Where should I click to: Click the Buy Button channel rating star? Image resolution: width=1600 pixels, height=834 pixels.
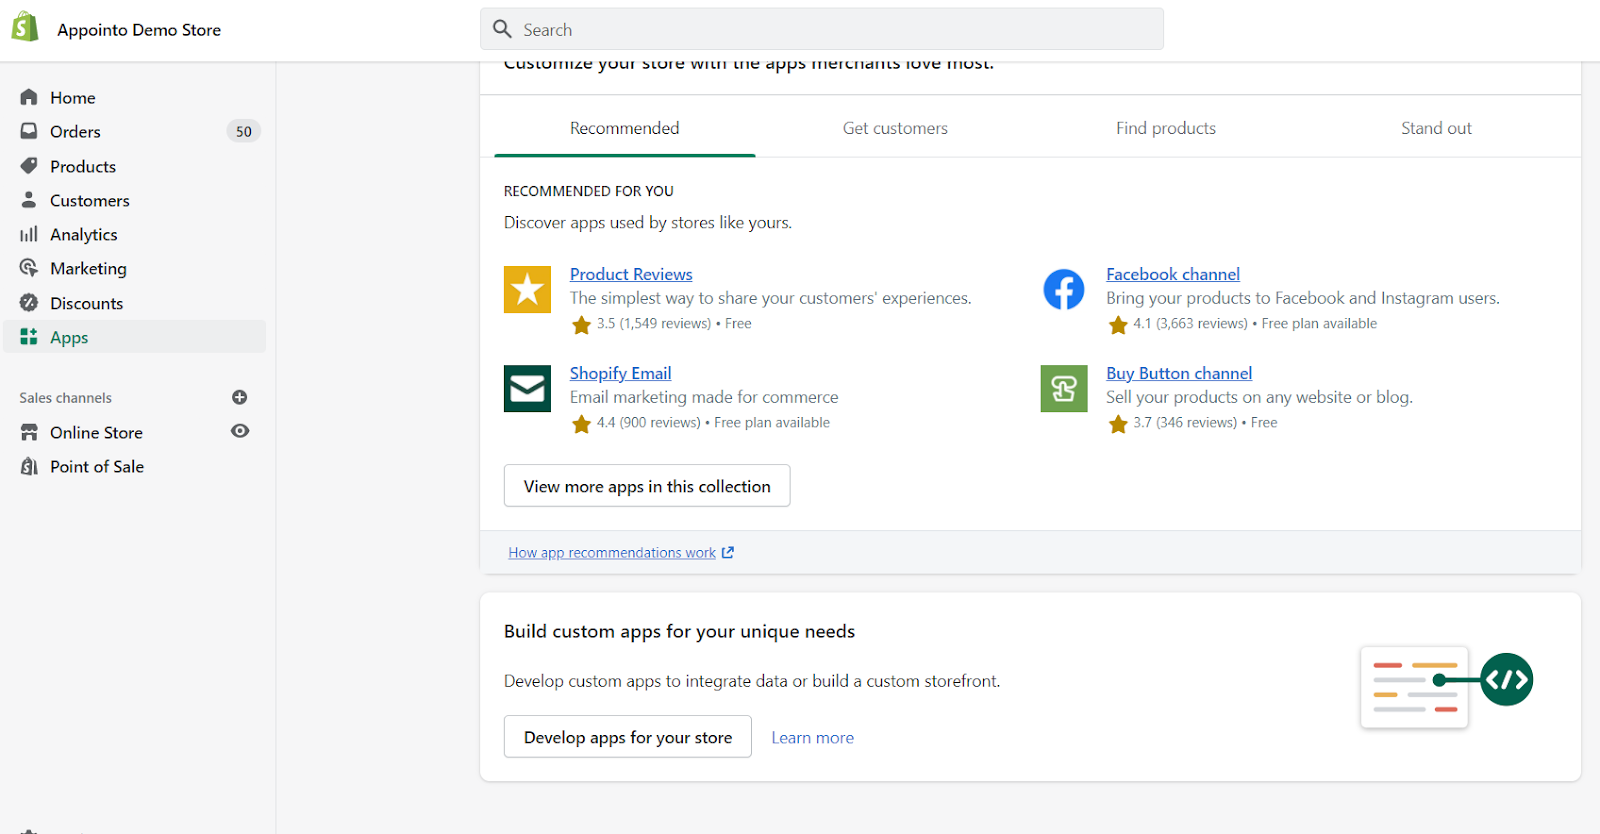pyautogui.click(x=1118, y=423)
